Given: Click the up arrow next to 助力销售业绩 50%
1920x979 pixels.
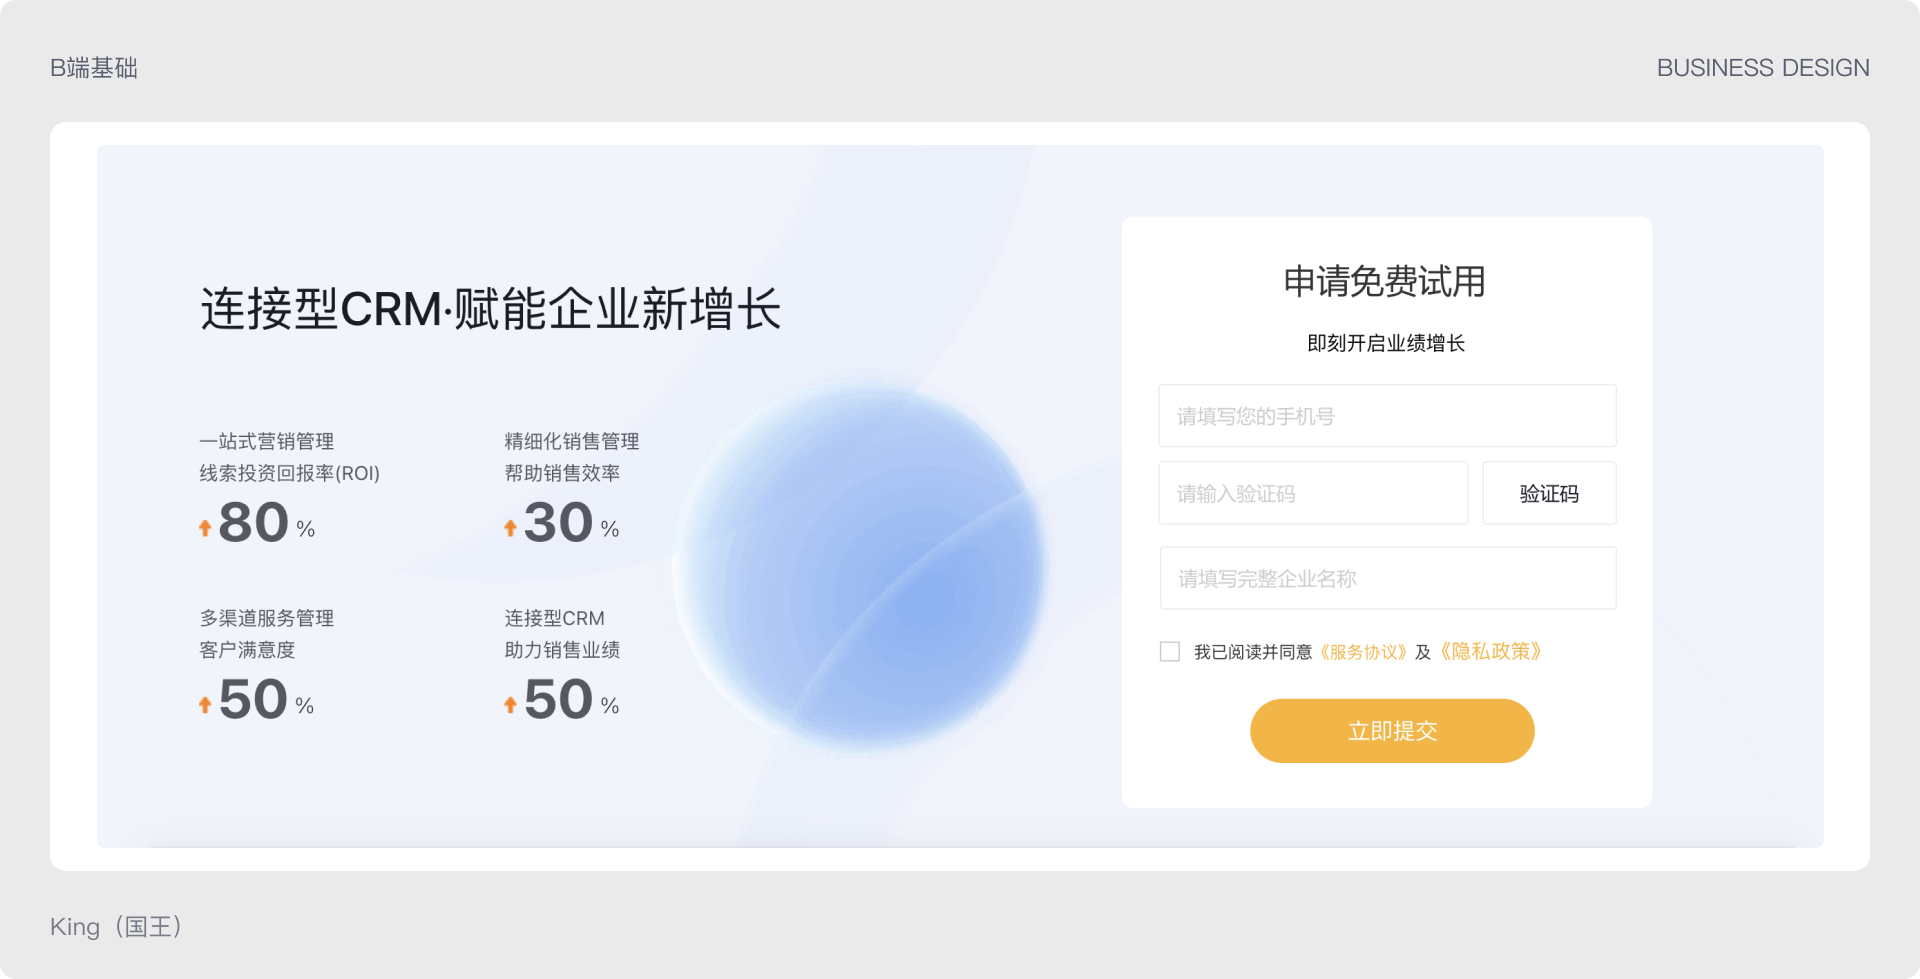Looking at the screenshot, I should pos(510,705).
